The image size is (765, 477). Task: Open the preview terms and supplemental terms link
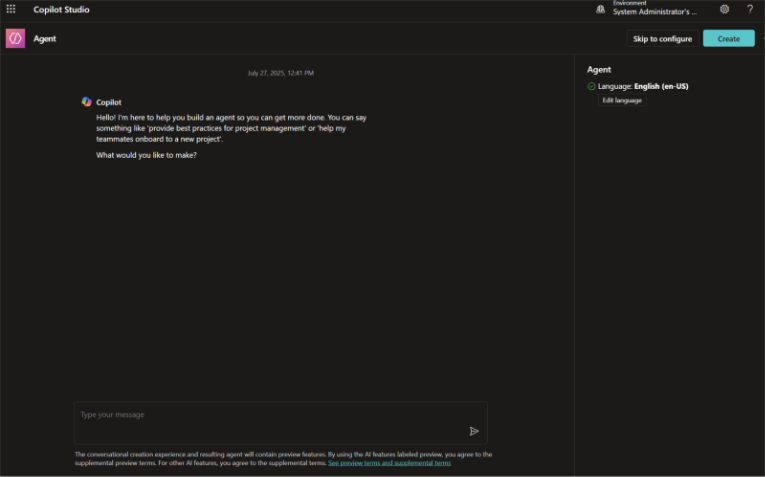pos(389,463)
